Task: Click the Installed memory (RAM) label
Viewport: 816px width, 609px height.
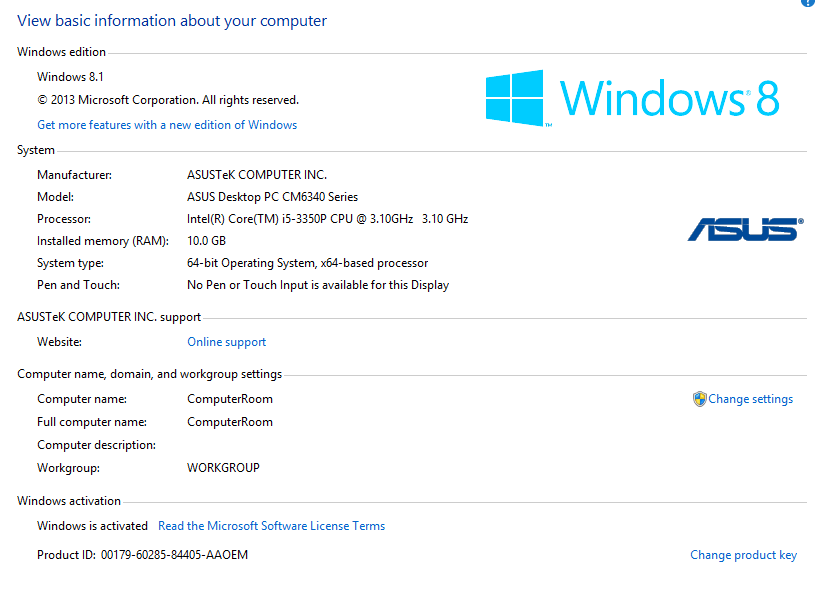Action: [x=103, y=241]
